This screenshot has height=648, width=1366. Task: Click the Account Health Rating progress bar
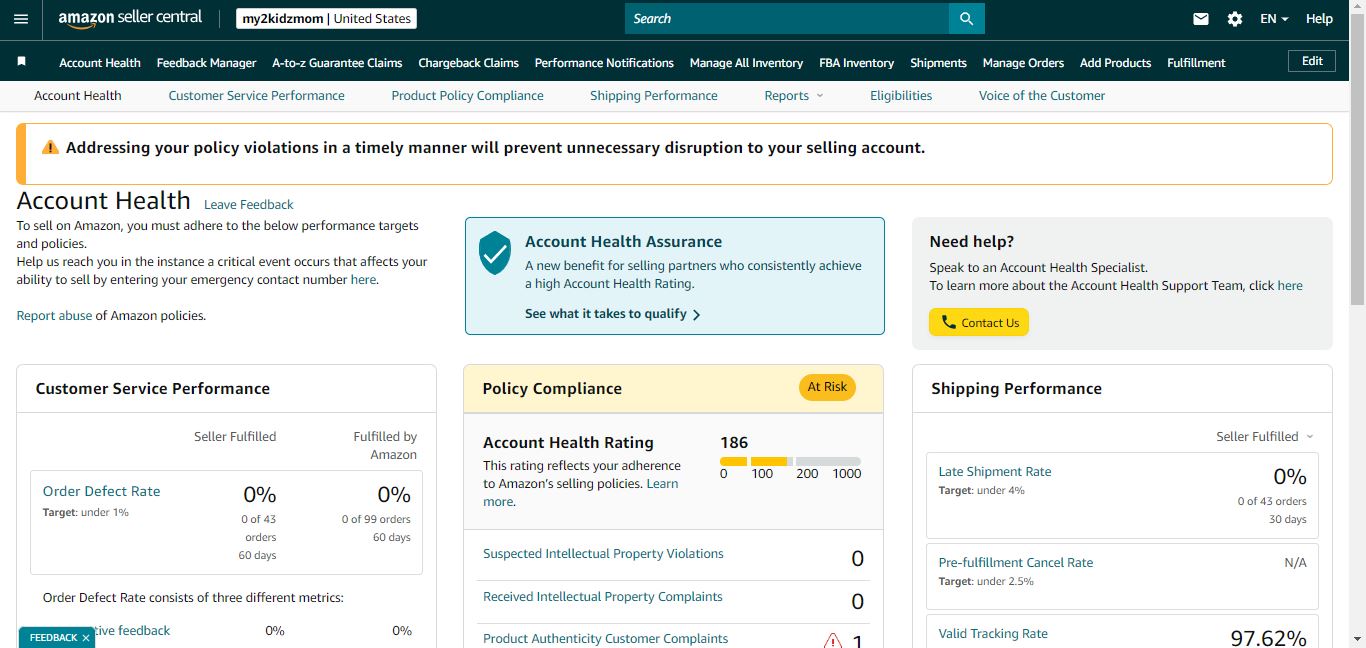[x=790, y=462]
